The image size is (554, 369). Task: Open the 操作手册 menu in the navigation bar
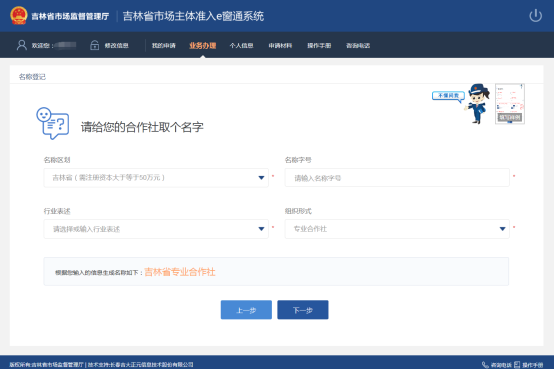(319, 46)
